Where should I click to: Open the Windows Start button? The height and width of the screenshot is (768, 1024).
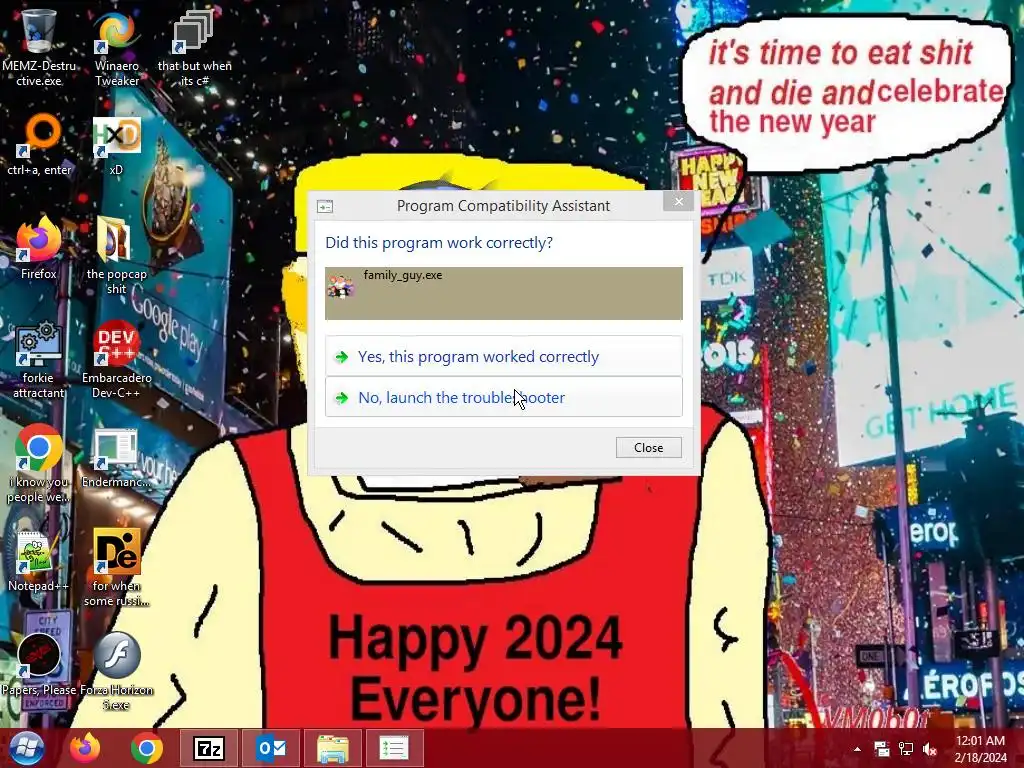point(26,748)
